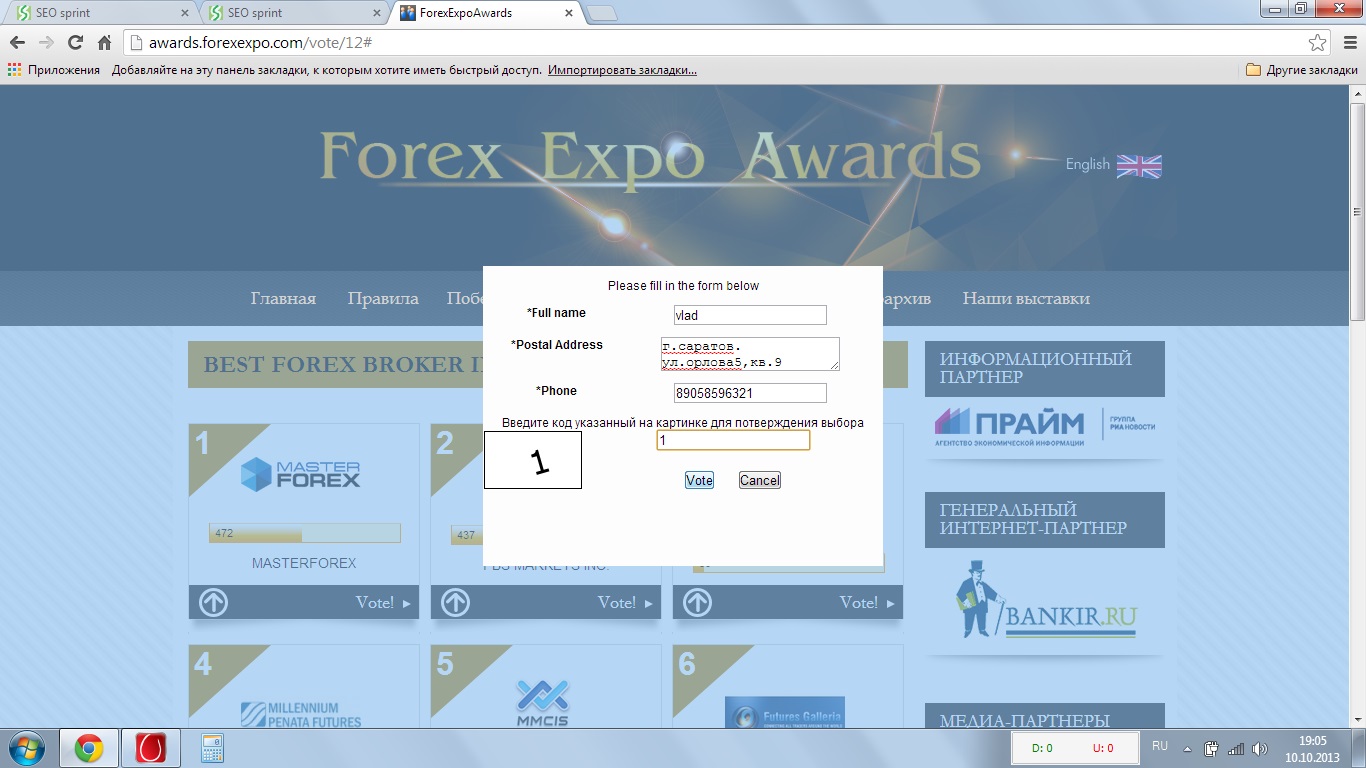Viewport: 1366px width, 768px height.
Task: Click the Phone input field
Action: tap(750, 393)
